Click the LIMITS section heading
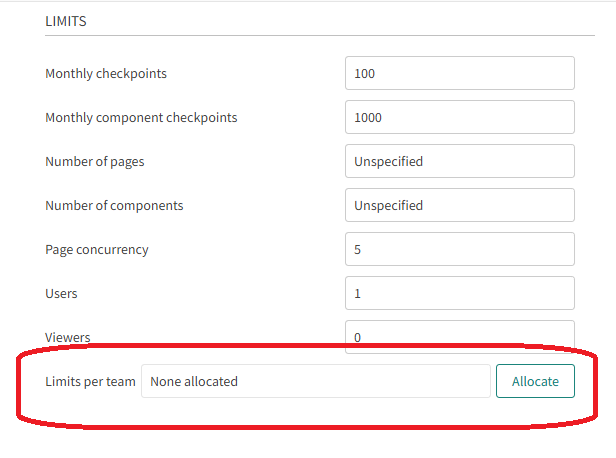 point(66,20)
